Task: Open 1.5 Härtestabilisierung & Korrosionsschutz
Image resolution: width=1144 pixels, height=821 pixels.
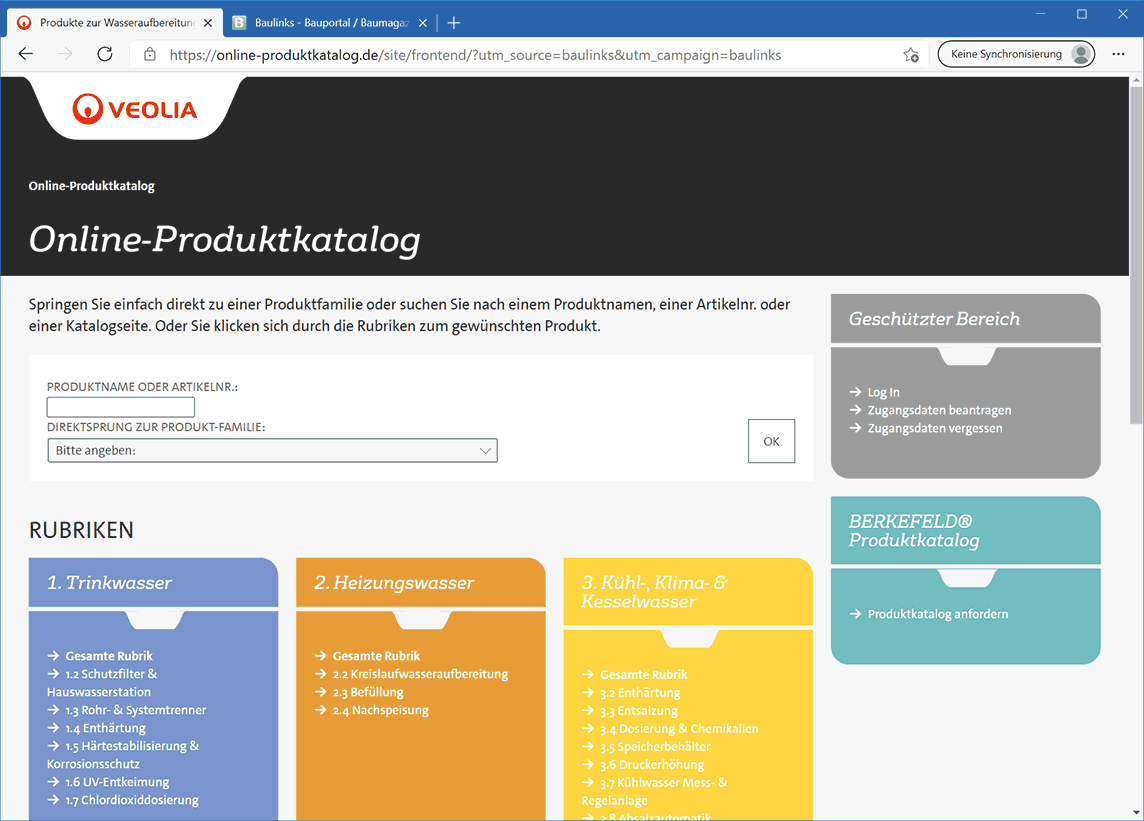Action: 123,755
